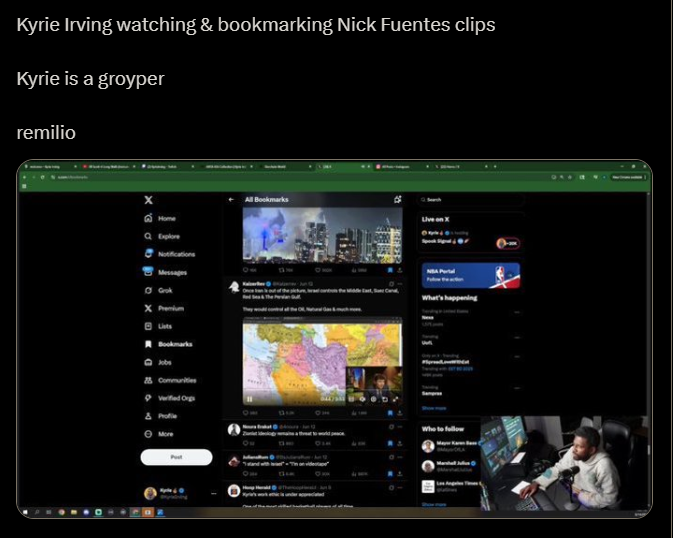Click the white Post button
The image size is (673, 538).
click(x=176, y=457)
